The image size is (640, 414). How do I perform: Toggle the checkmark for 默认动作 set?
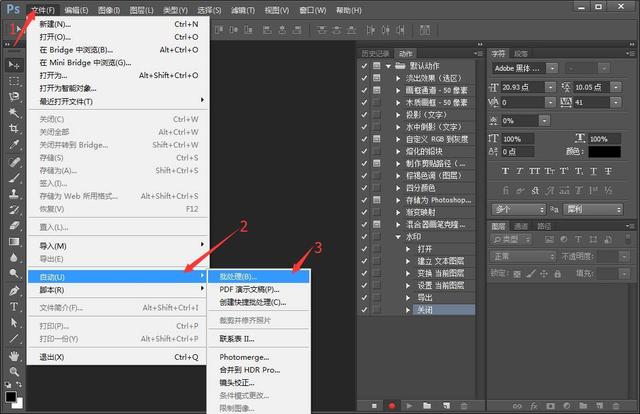[364, 66]
